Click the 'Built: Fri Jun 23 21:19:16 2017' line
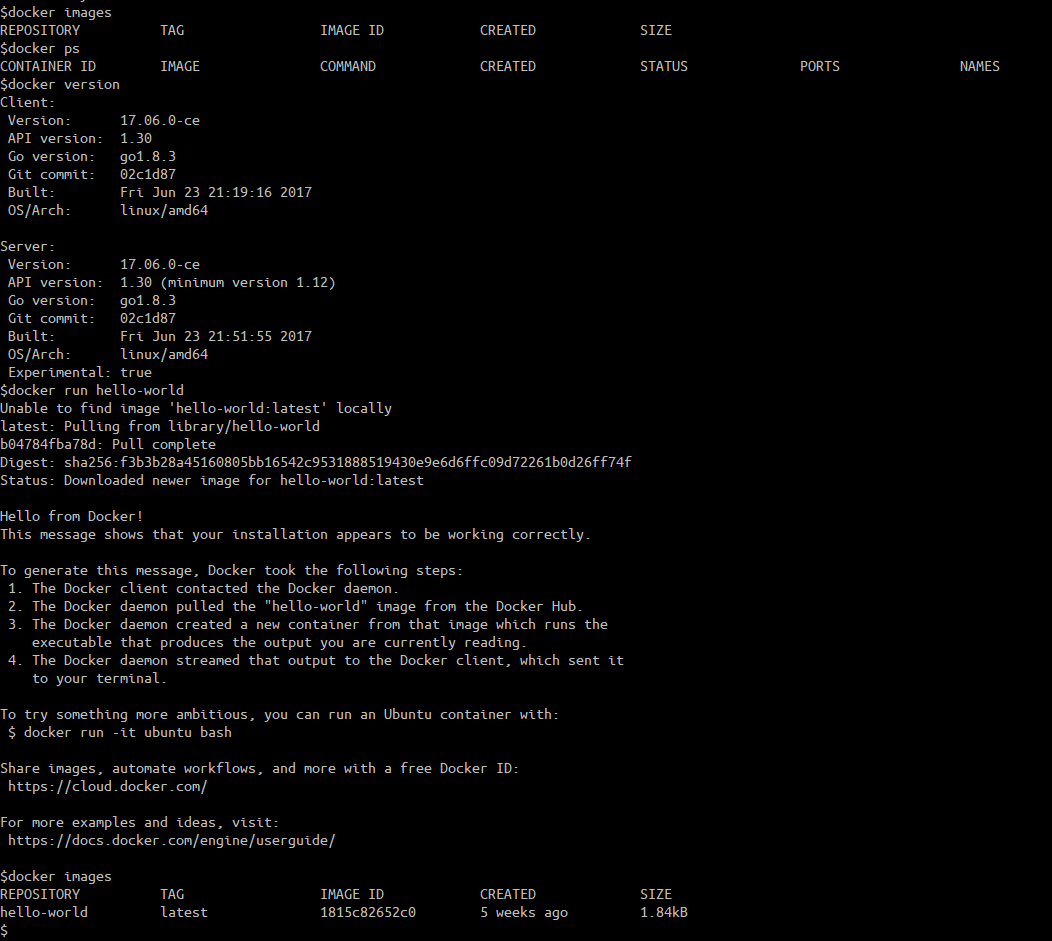1052x941 pixels. (x=160, y=192)
